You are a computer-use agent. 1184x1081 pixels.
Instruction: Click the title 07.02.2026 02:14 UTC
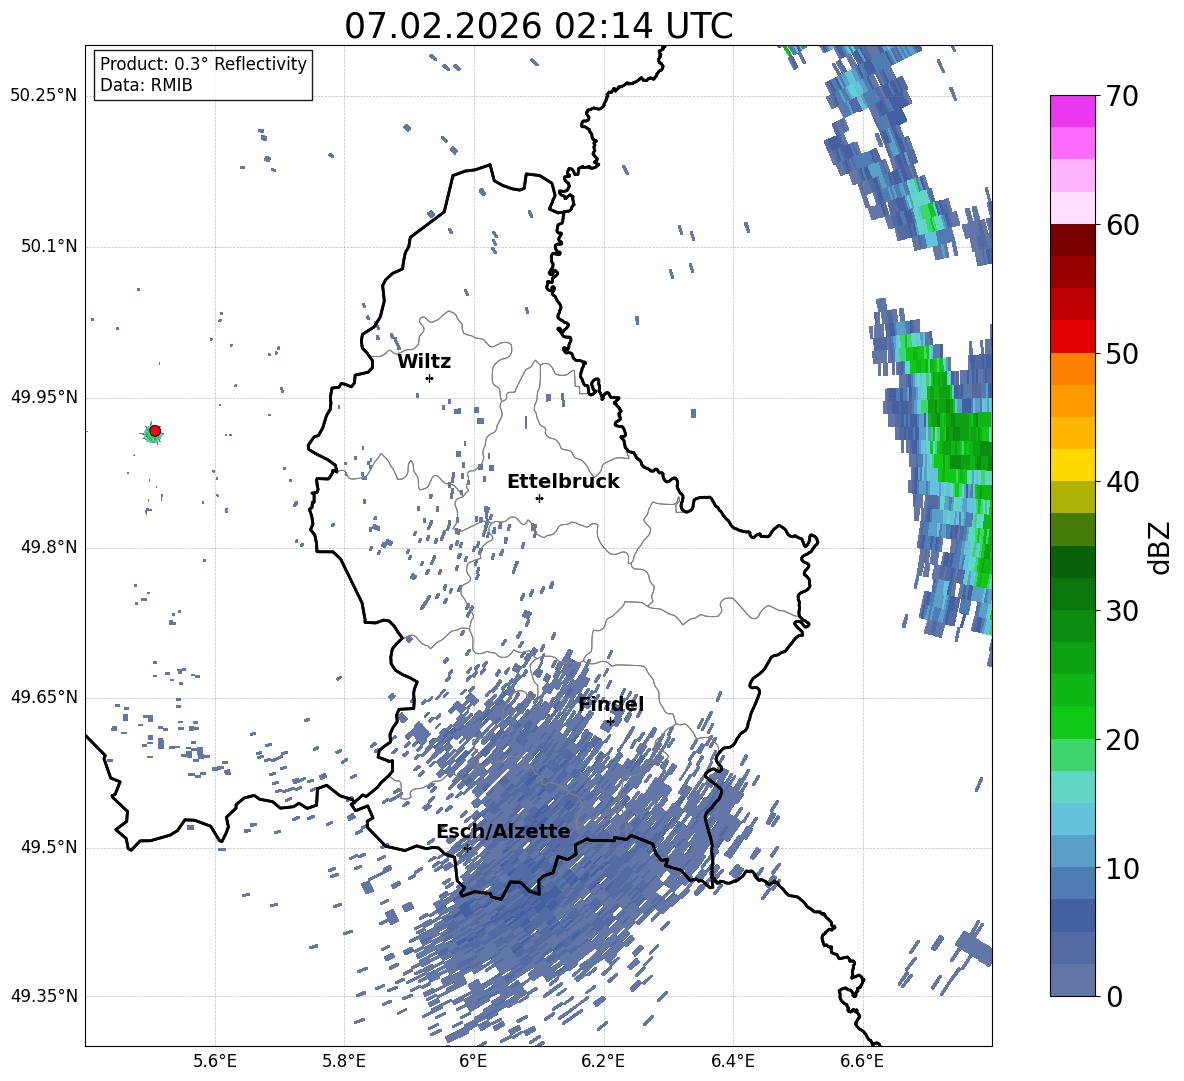pos(539,26)
